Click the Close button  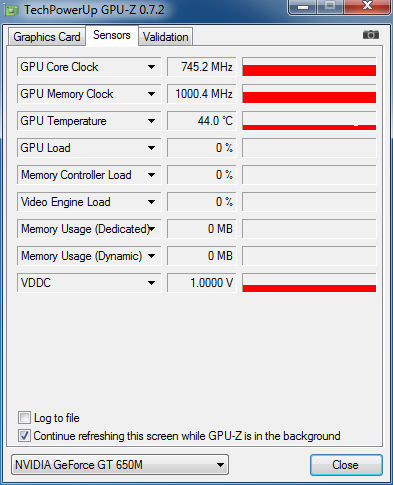(346, 465)
